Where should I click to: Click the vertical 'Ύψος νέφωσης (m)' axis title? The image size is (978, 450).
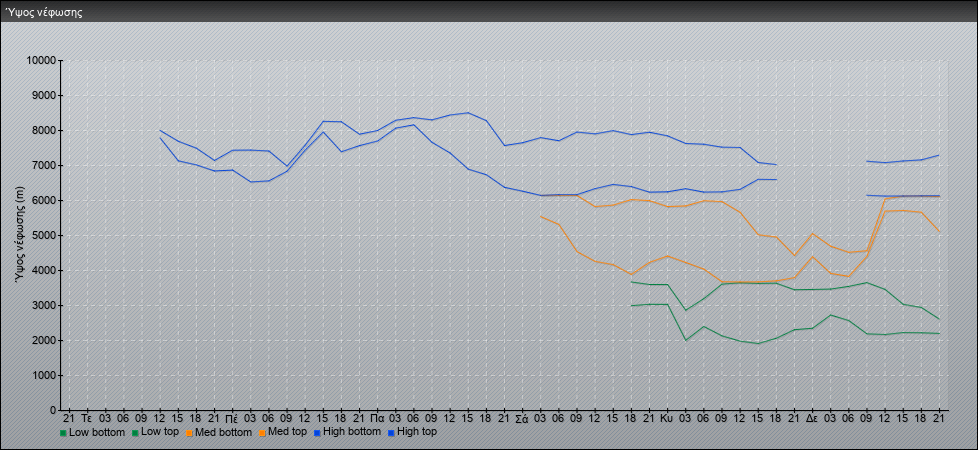coord(19,234)
